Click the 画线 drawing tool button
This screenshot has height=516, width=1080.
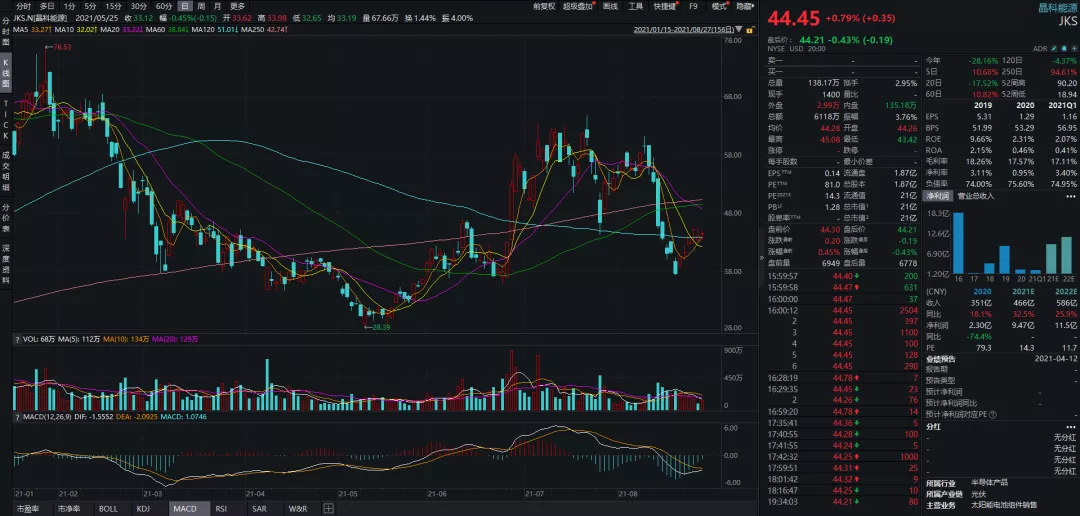(611, 6)
